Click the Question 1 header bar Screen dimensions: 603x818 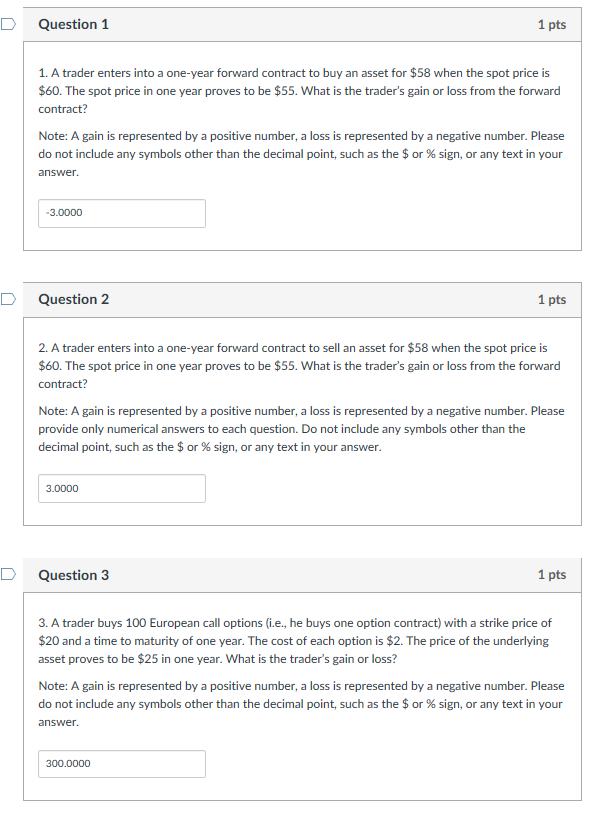pos(300,23)
